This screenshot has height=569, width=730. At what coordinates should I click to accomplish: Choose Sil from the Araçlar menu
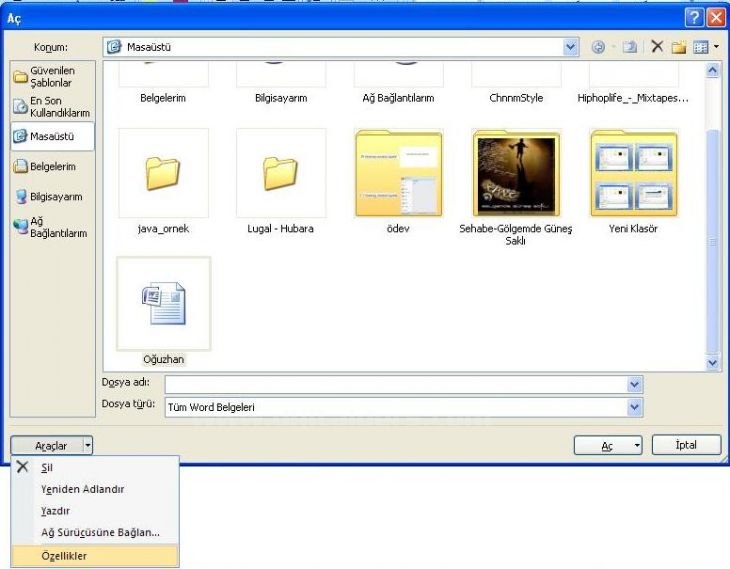(x=95, y=467)
